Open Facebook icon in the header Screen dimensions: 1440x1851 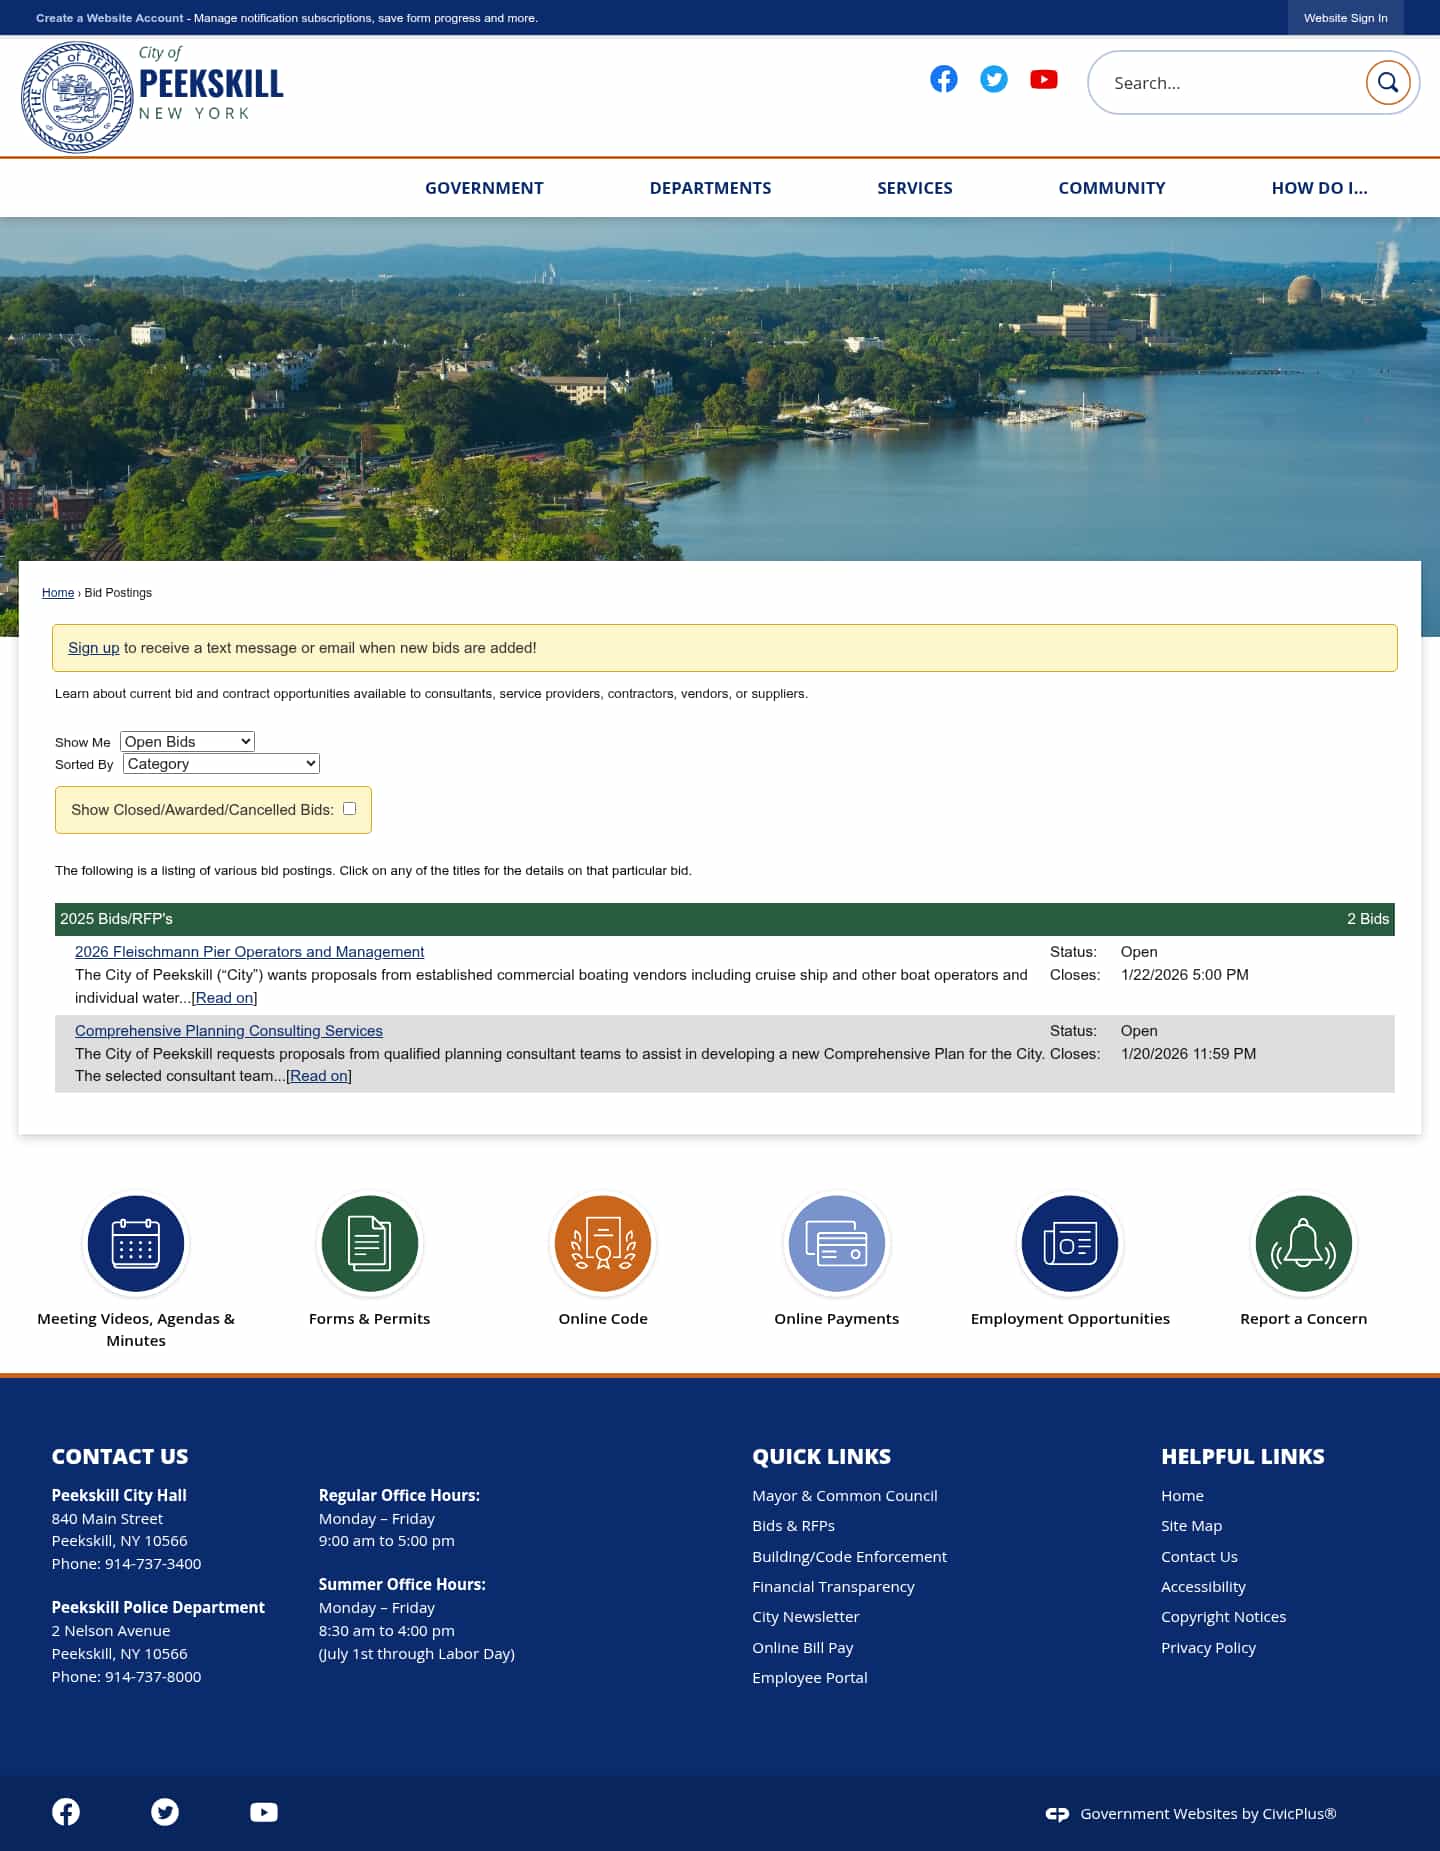[943, 79]
